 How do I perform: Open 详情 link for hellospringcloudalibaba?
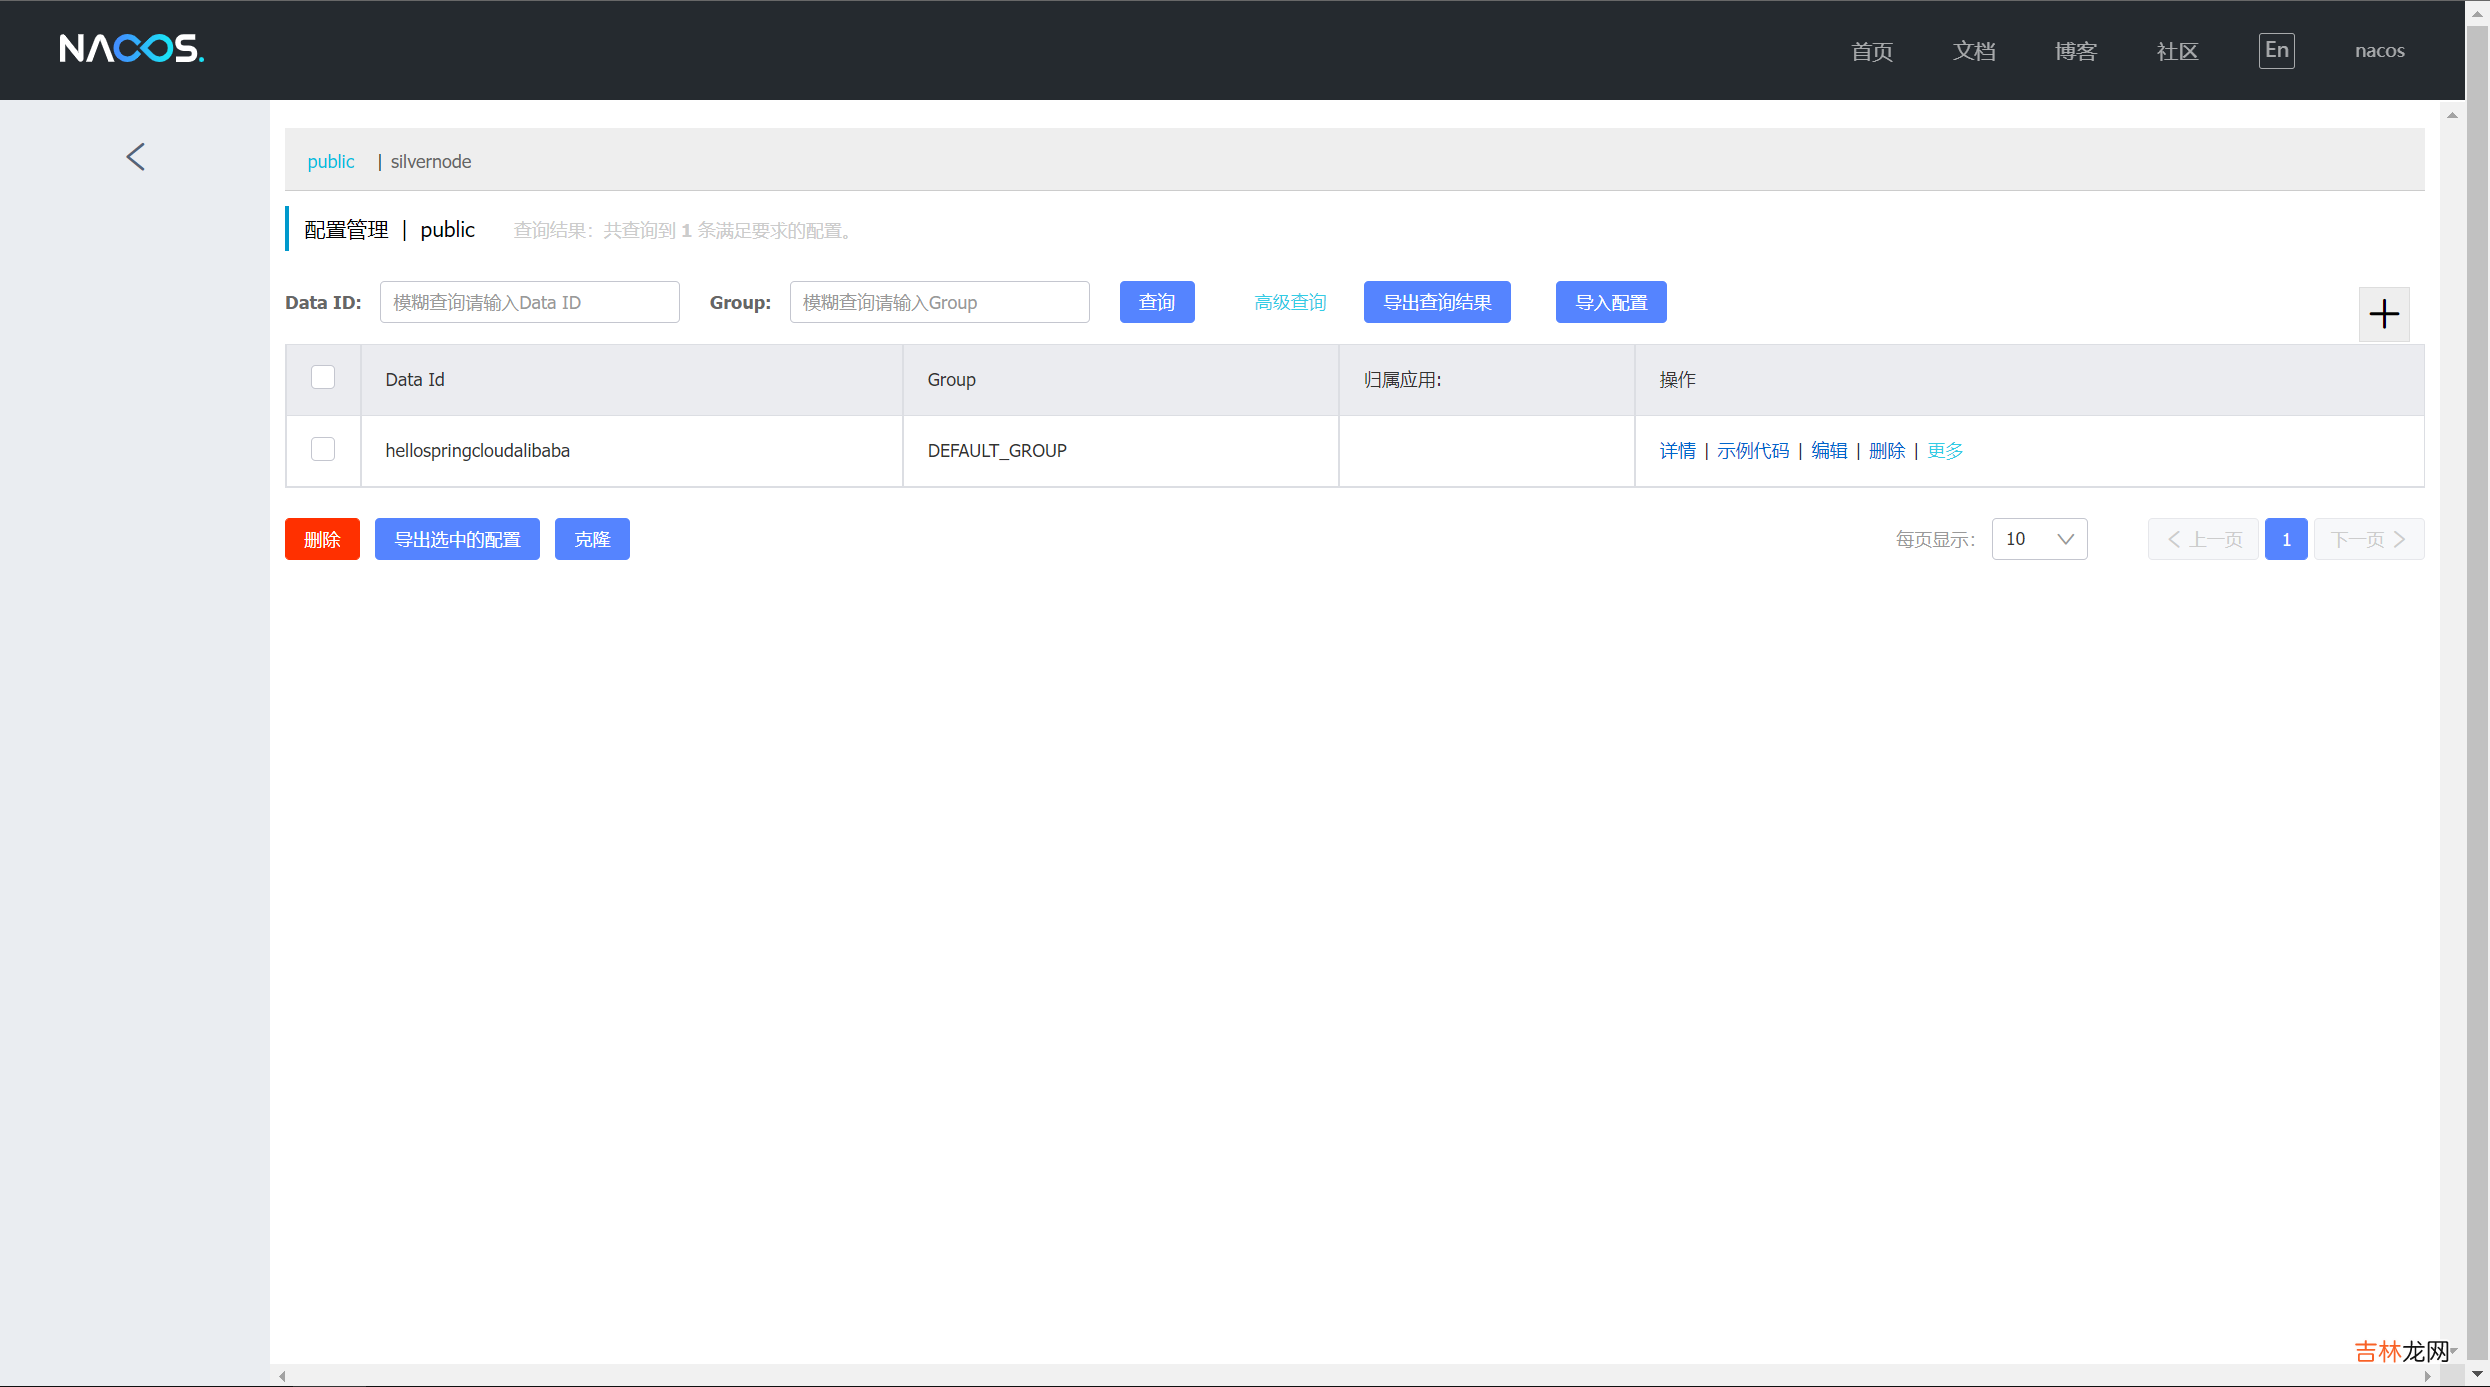coord(1677,451)
